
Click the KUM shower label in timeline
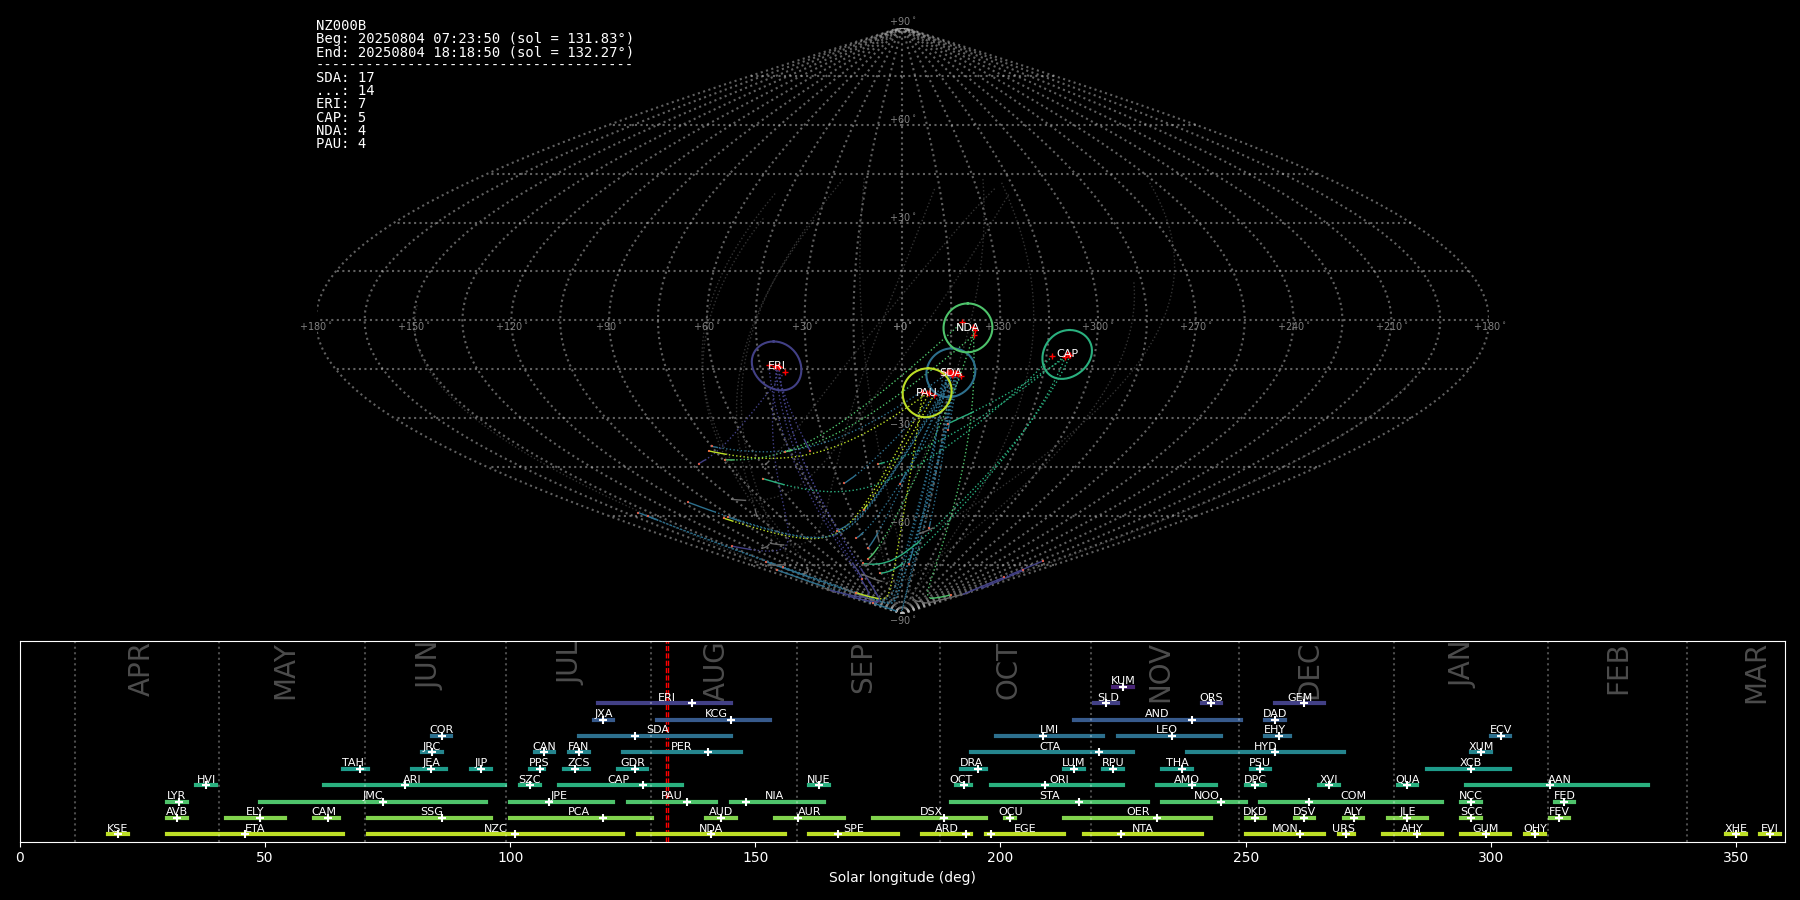[x=1122, y=681]
